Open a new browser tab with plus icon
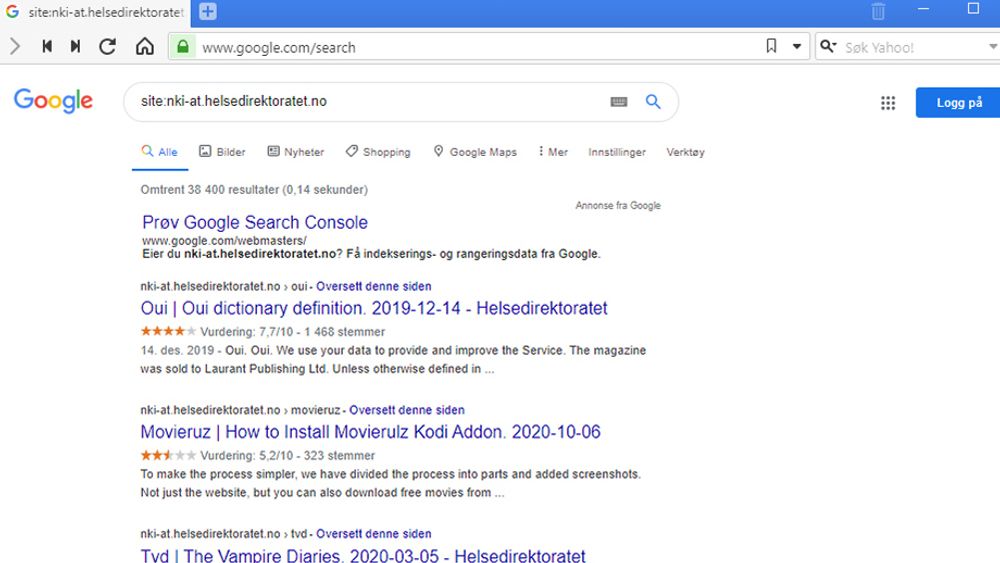Viewport: 1000px width, 563px height. [x=207, y=11]
